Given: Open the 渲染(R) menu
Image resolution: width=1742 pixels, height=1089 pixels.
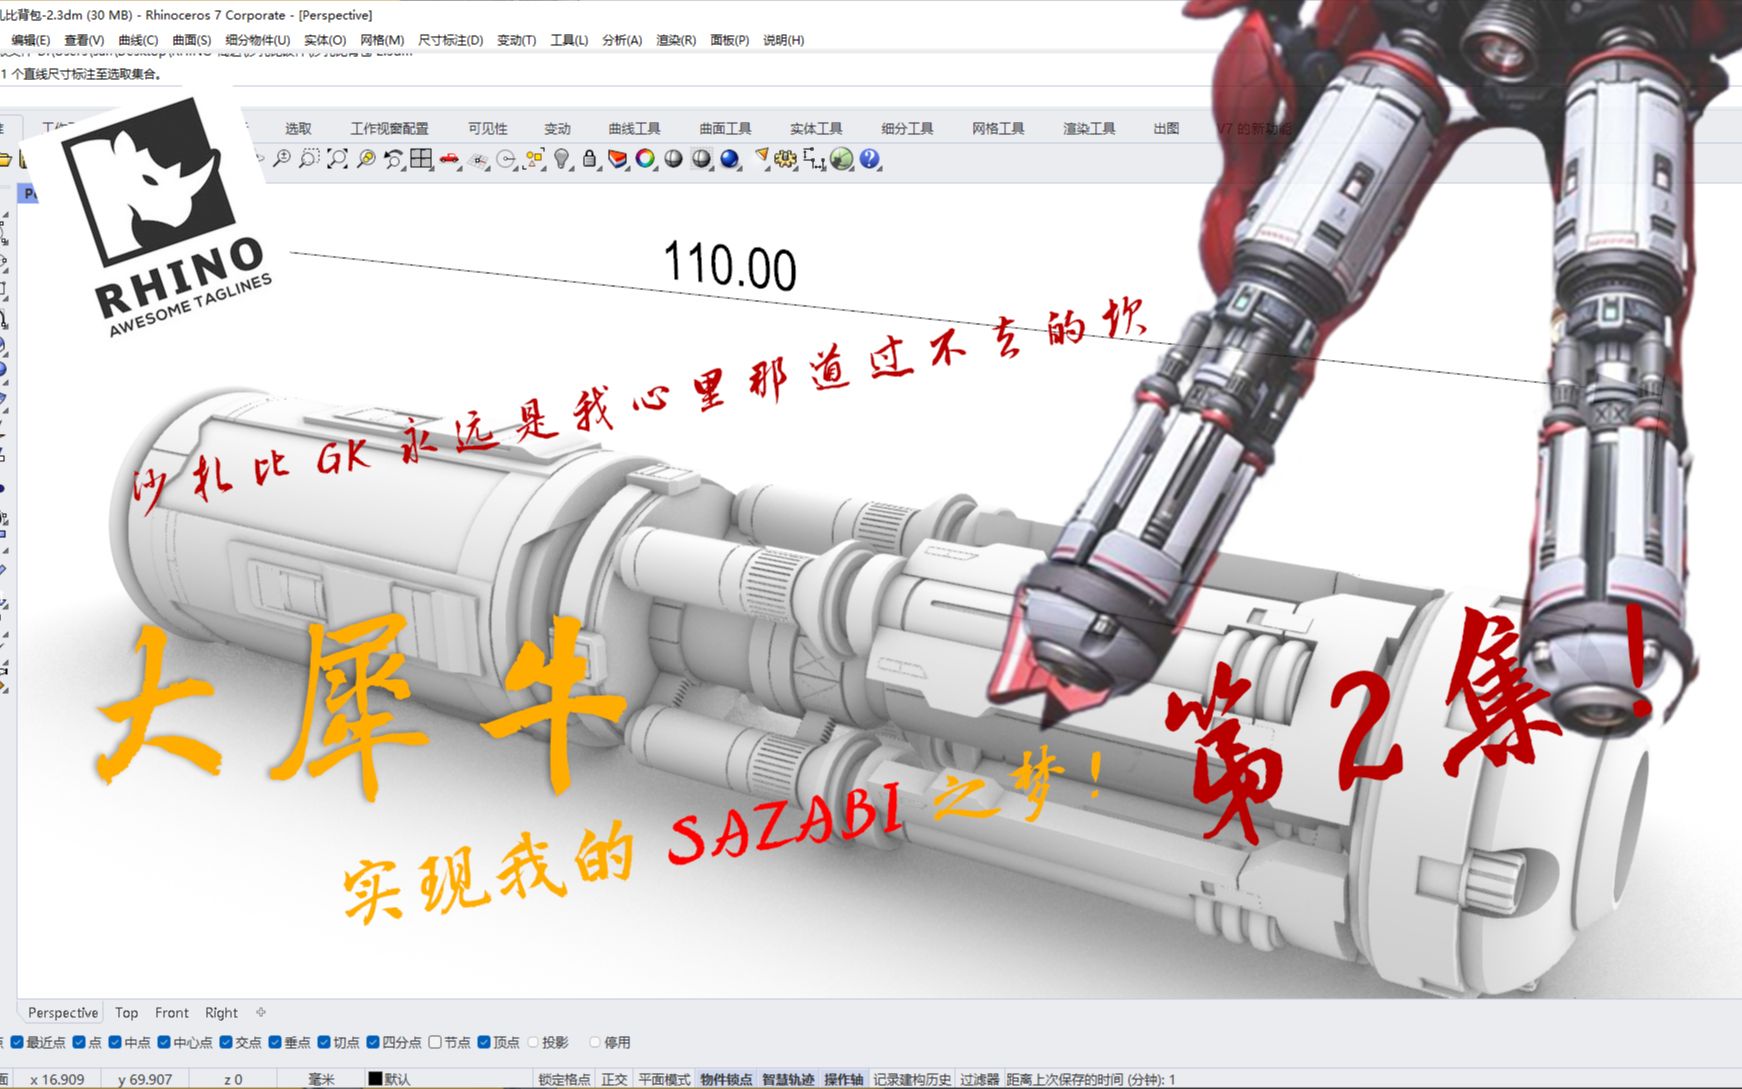Looking at the screenshot, I should point(676,40).
